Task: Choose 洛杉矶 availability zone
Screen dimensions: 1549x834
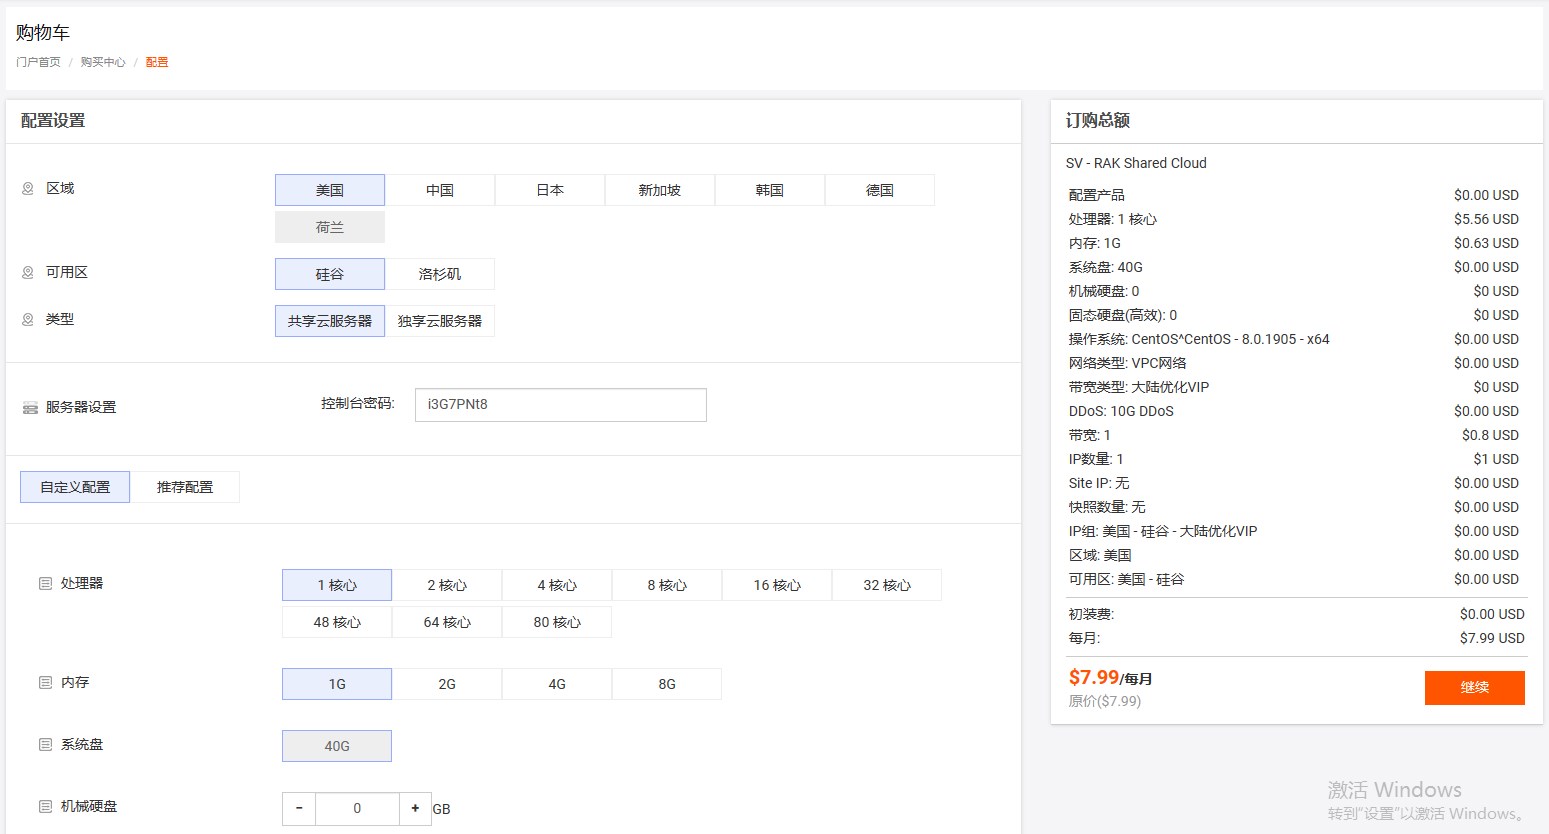Action: point(439,274)
